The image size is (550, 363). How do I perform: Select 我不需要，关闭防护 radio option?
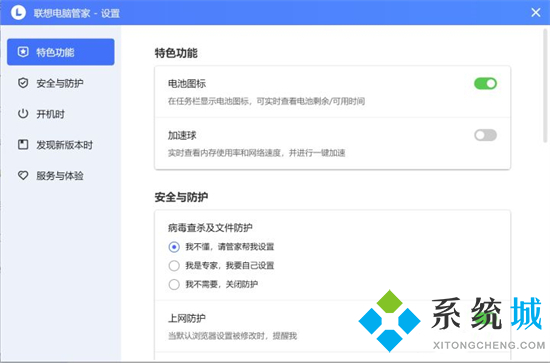[174, 284]
